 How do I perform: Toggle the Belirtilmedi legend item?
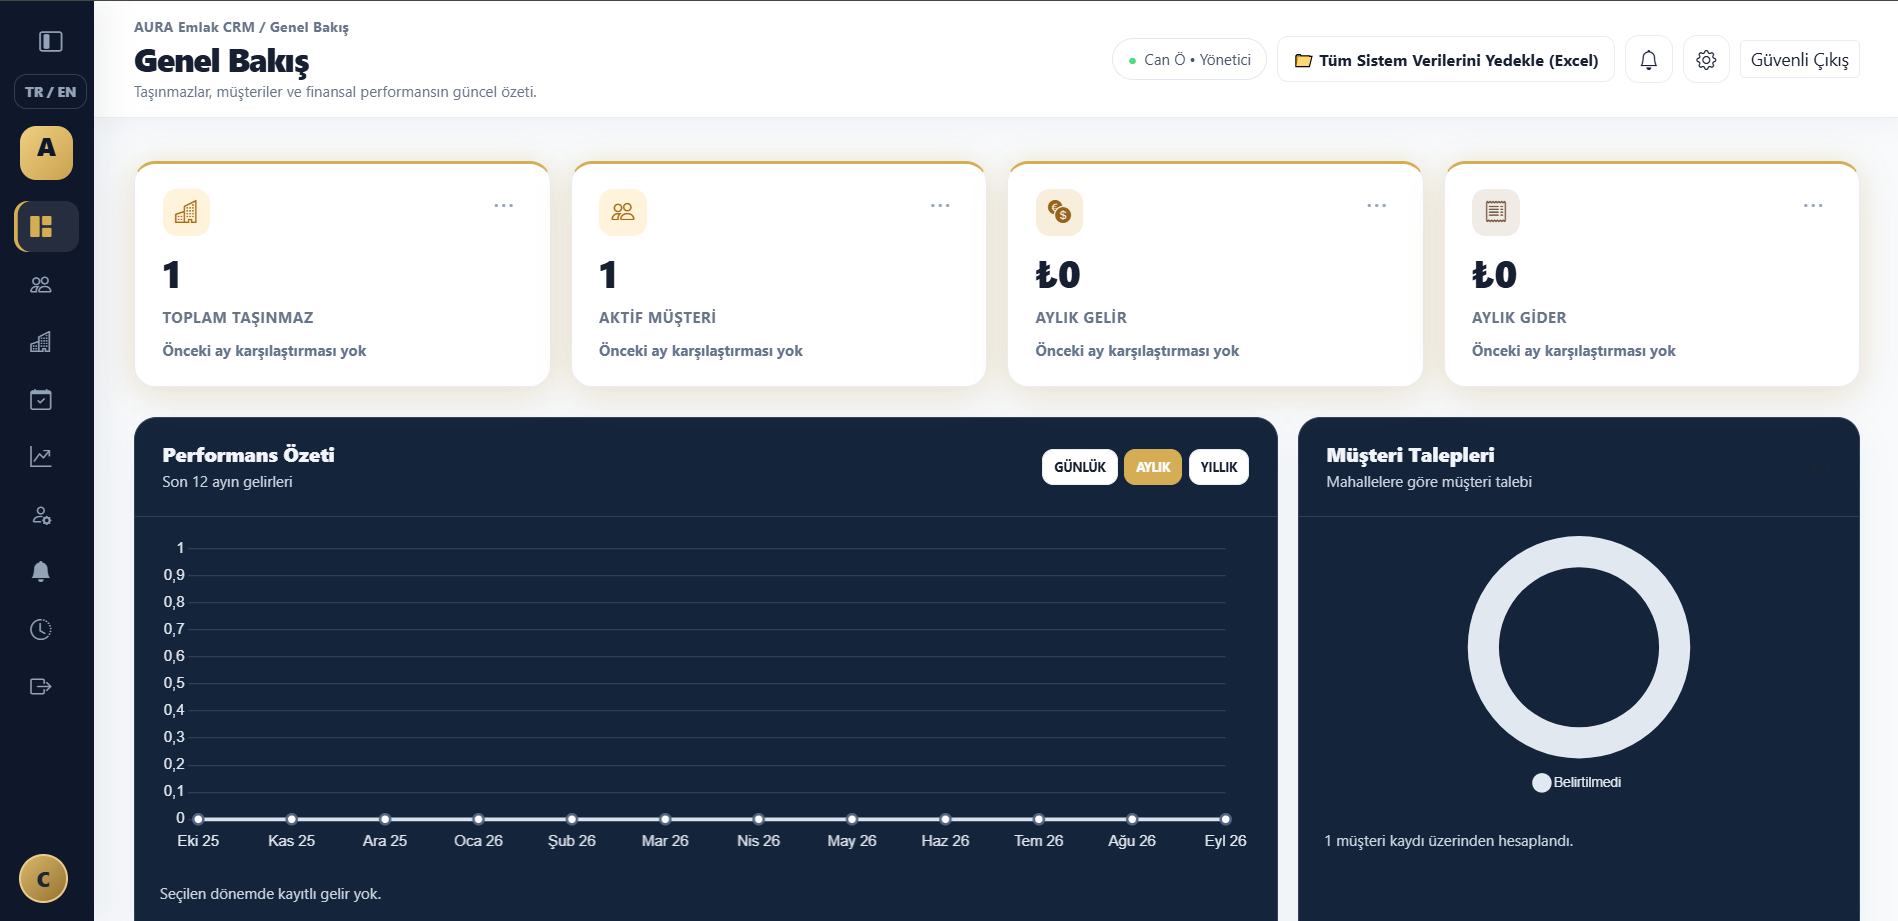point(1577,782)
